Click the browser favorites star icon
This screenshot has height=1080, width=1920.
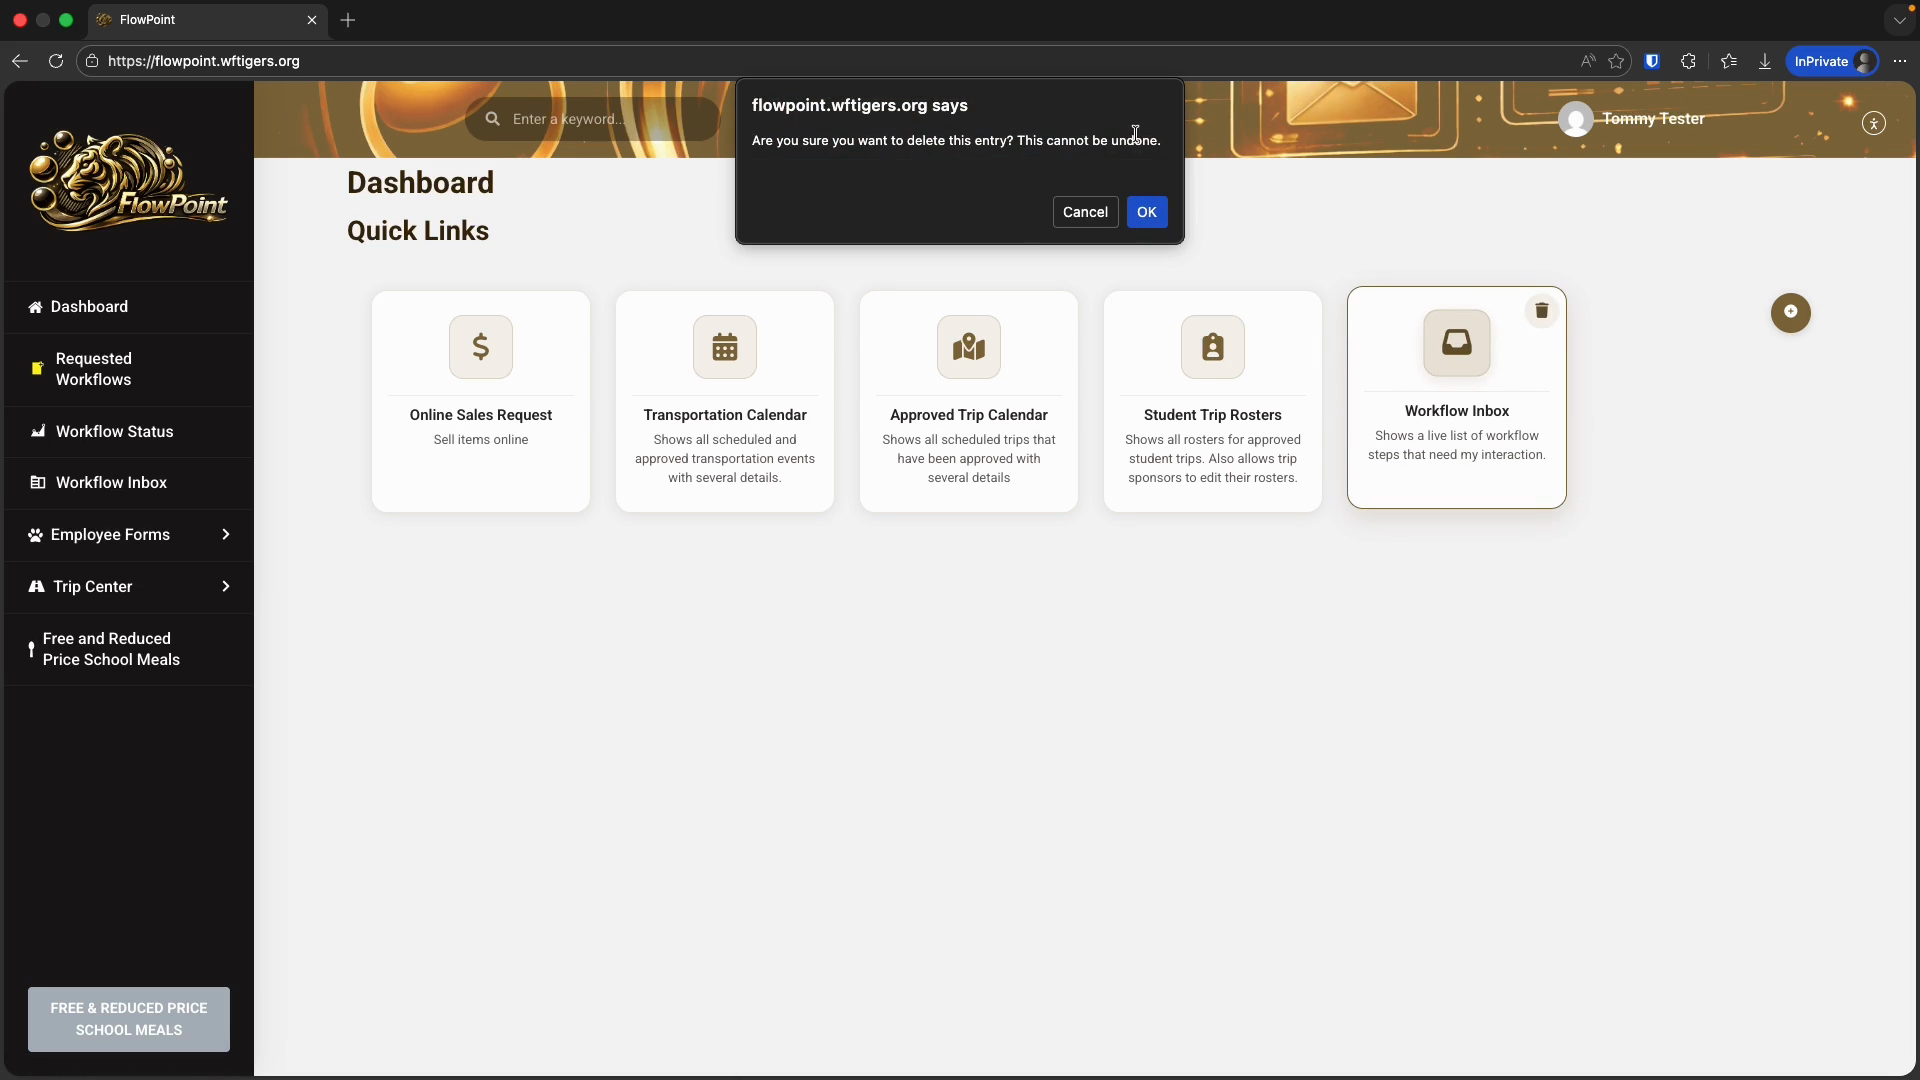1616,61
